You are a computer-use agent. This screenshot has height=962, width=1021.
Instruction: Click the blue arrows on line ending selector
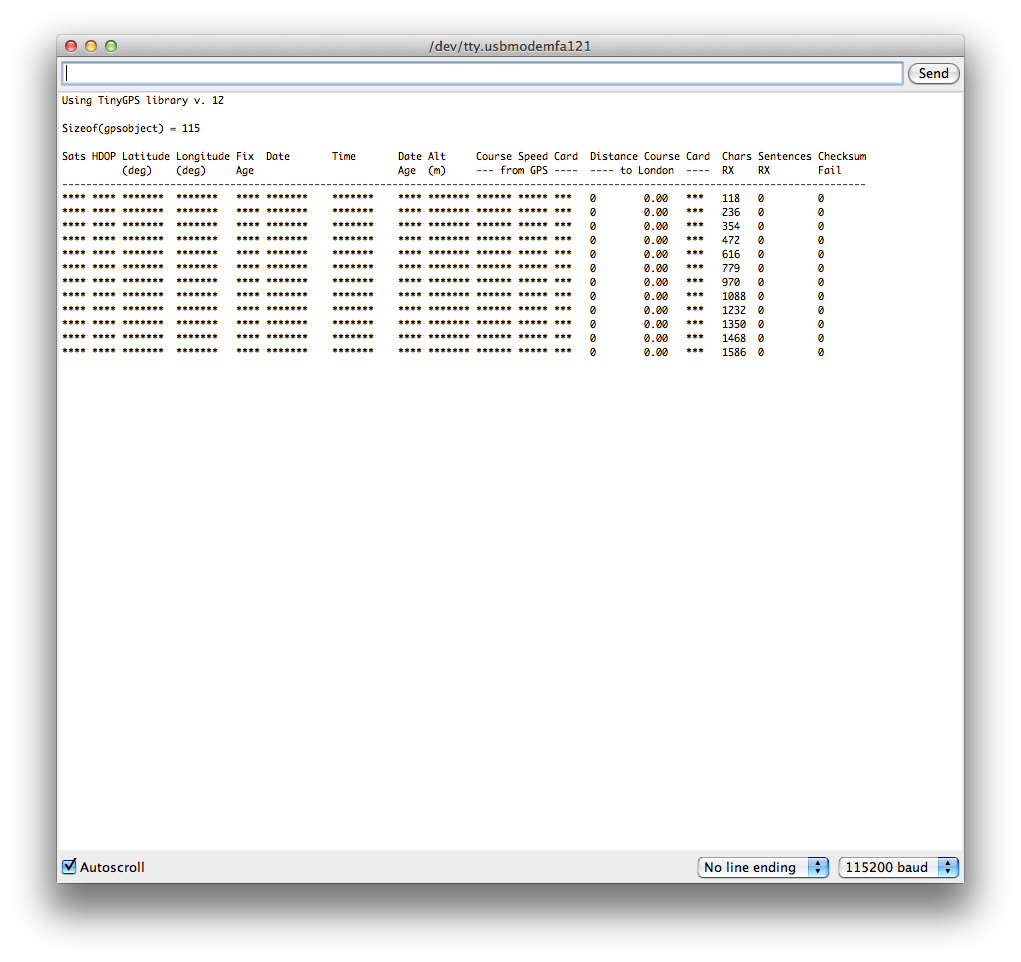coord(818,868)
